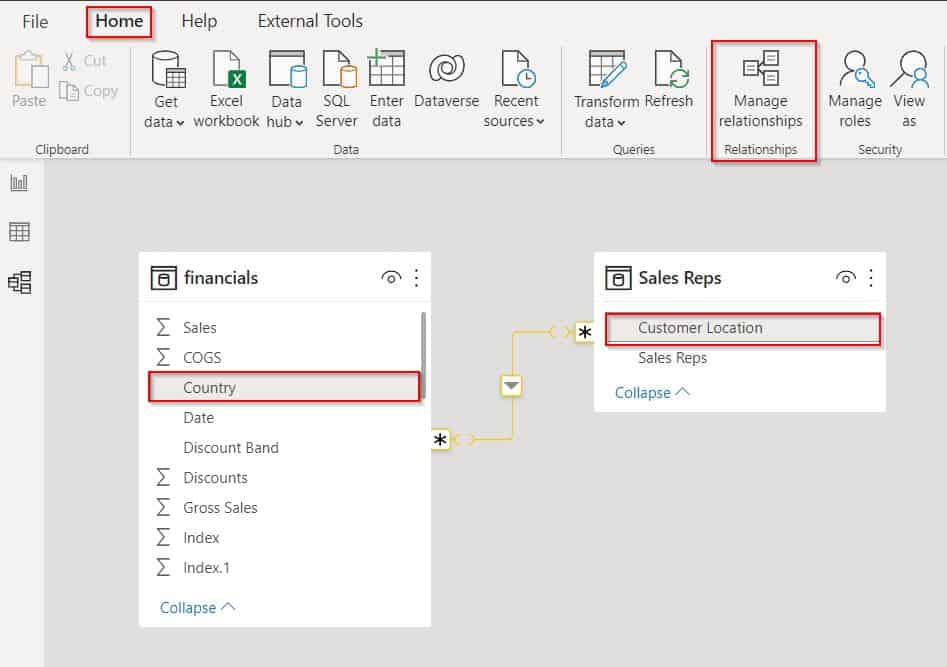Click the financials table icon in header
This screenshot has width=947, height=667.
[164, 278]
